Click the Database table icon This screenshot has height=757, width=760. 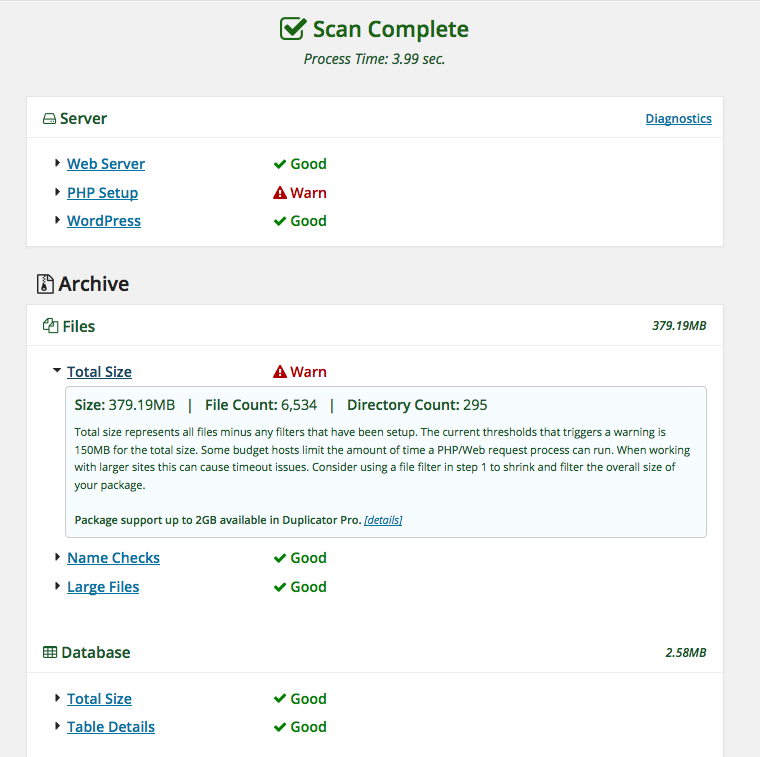coord(49,652)
